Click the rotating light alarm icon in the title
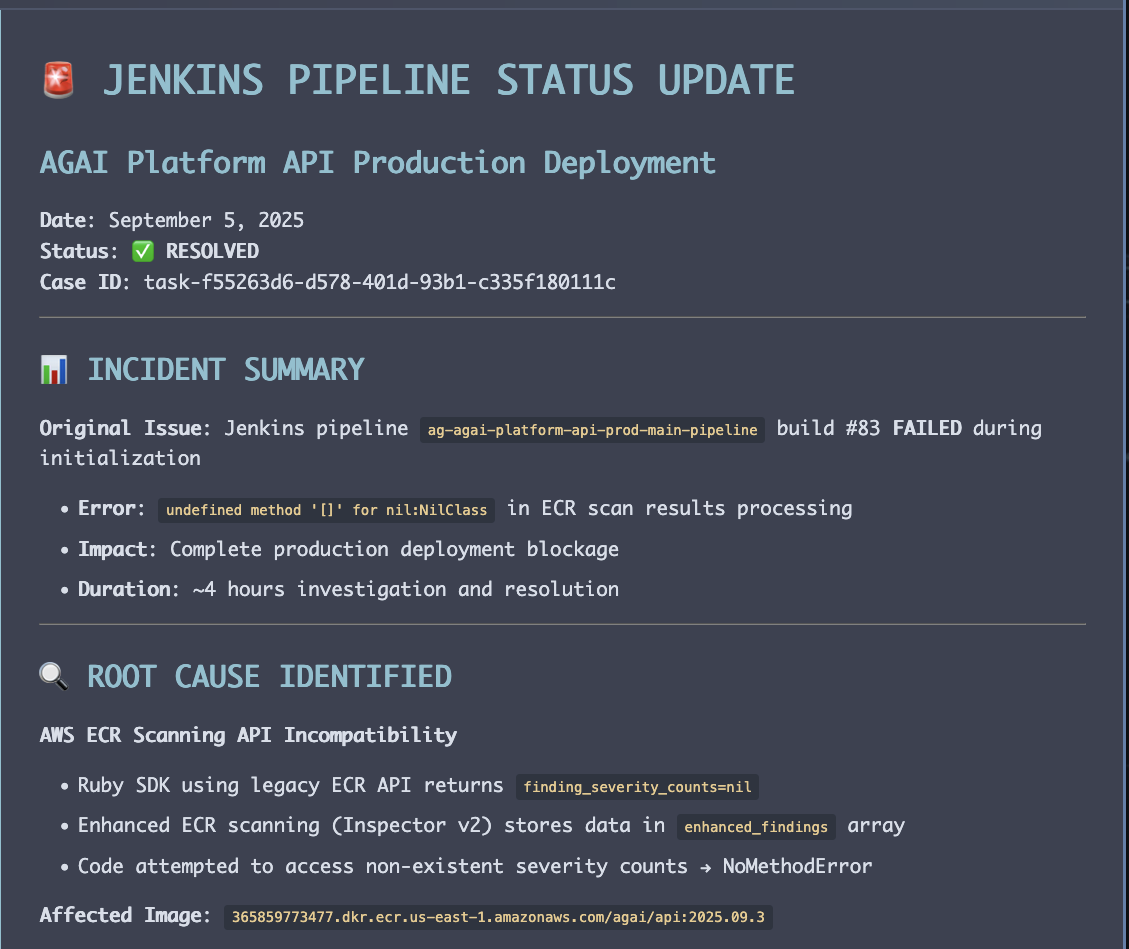1129x949 pixels. pos(57,80)
